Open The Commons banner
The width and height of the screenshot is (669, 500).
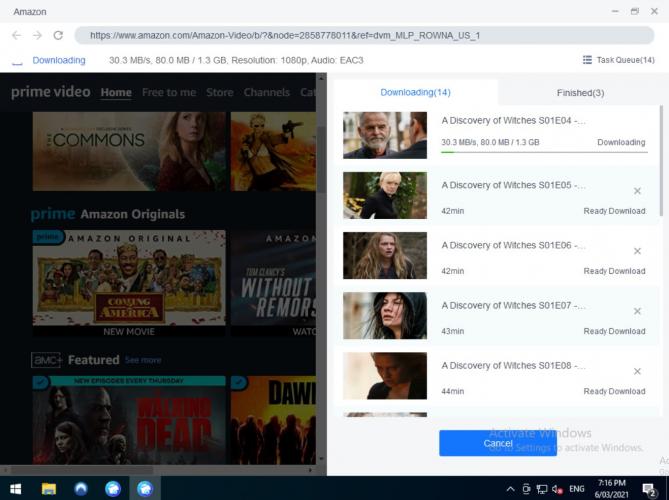tap(129, 151)
